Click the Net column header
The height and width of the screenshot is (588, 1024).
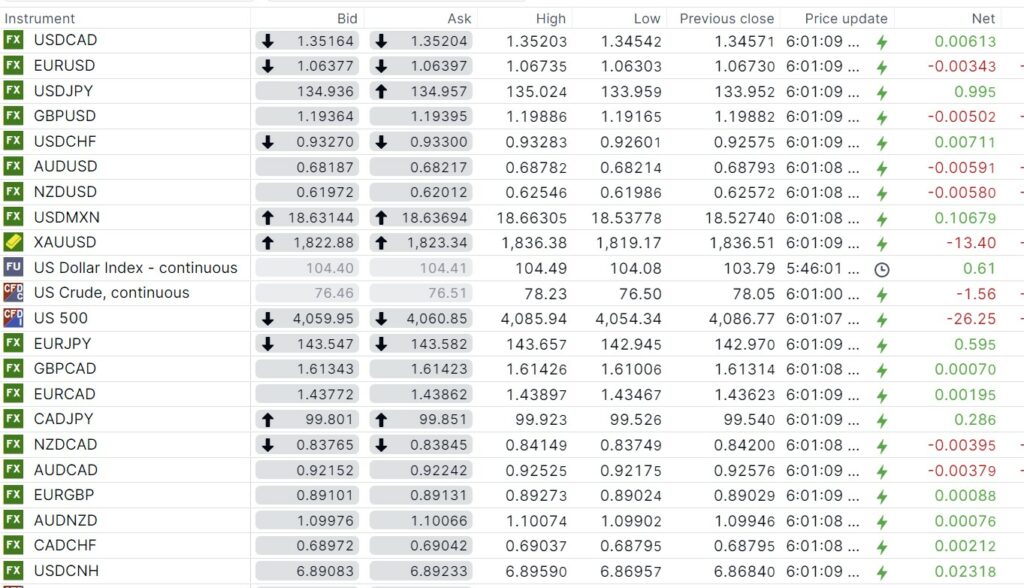pos(983,18)
